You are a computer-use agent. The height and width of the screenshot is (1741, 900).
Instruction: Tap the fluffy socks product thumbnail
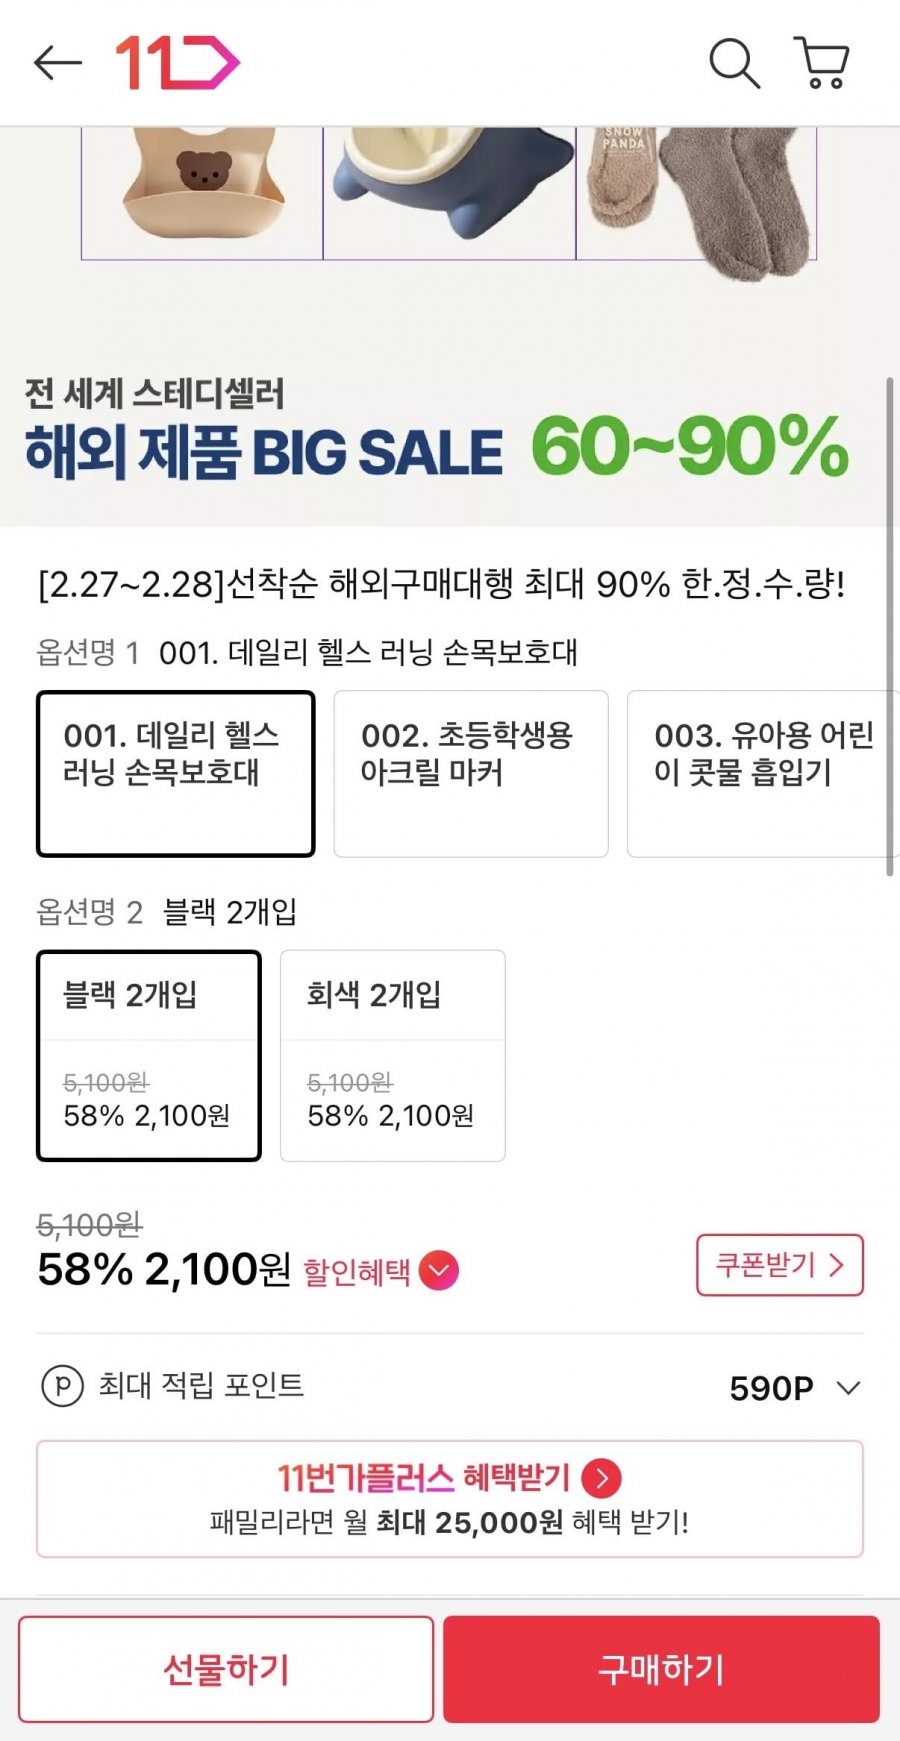point(697,195)
